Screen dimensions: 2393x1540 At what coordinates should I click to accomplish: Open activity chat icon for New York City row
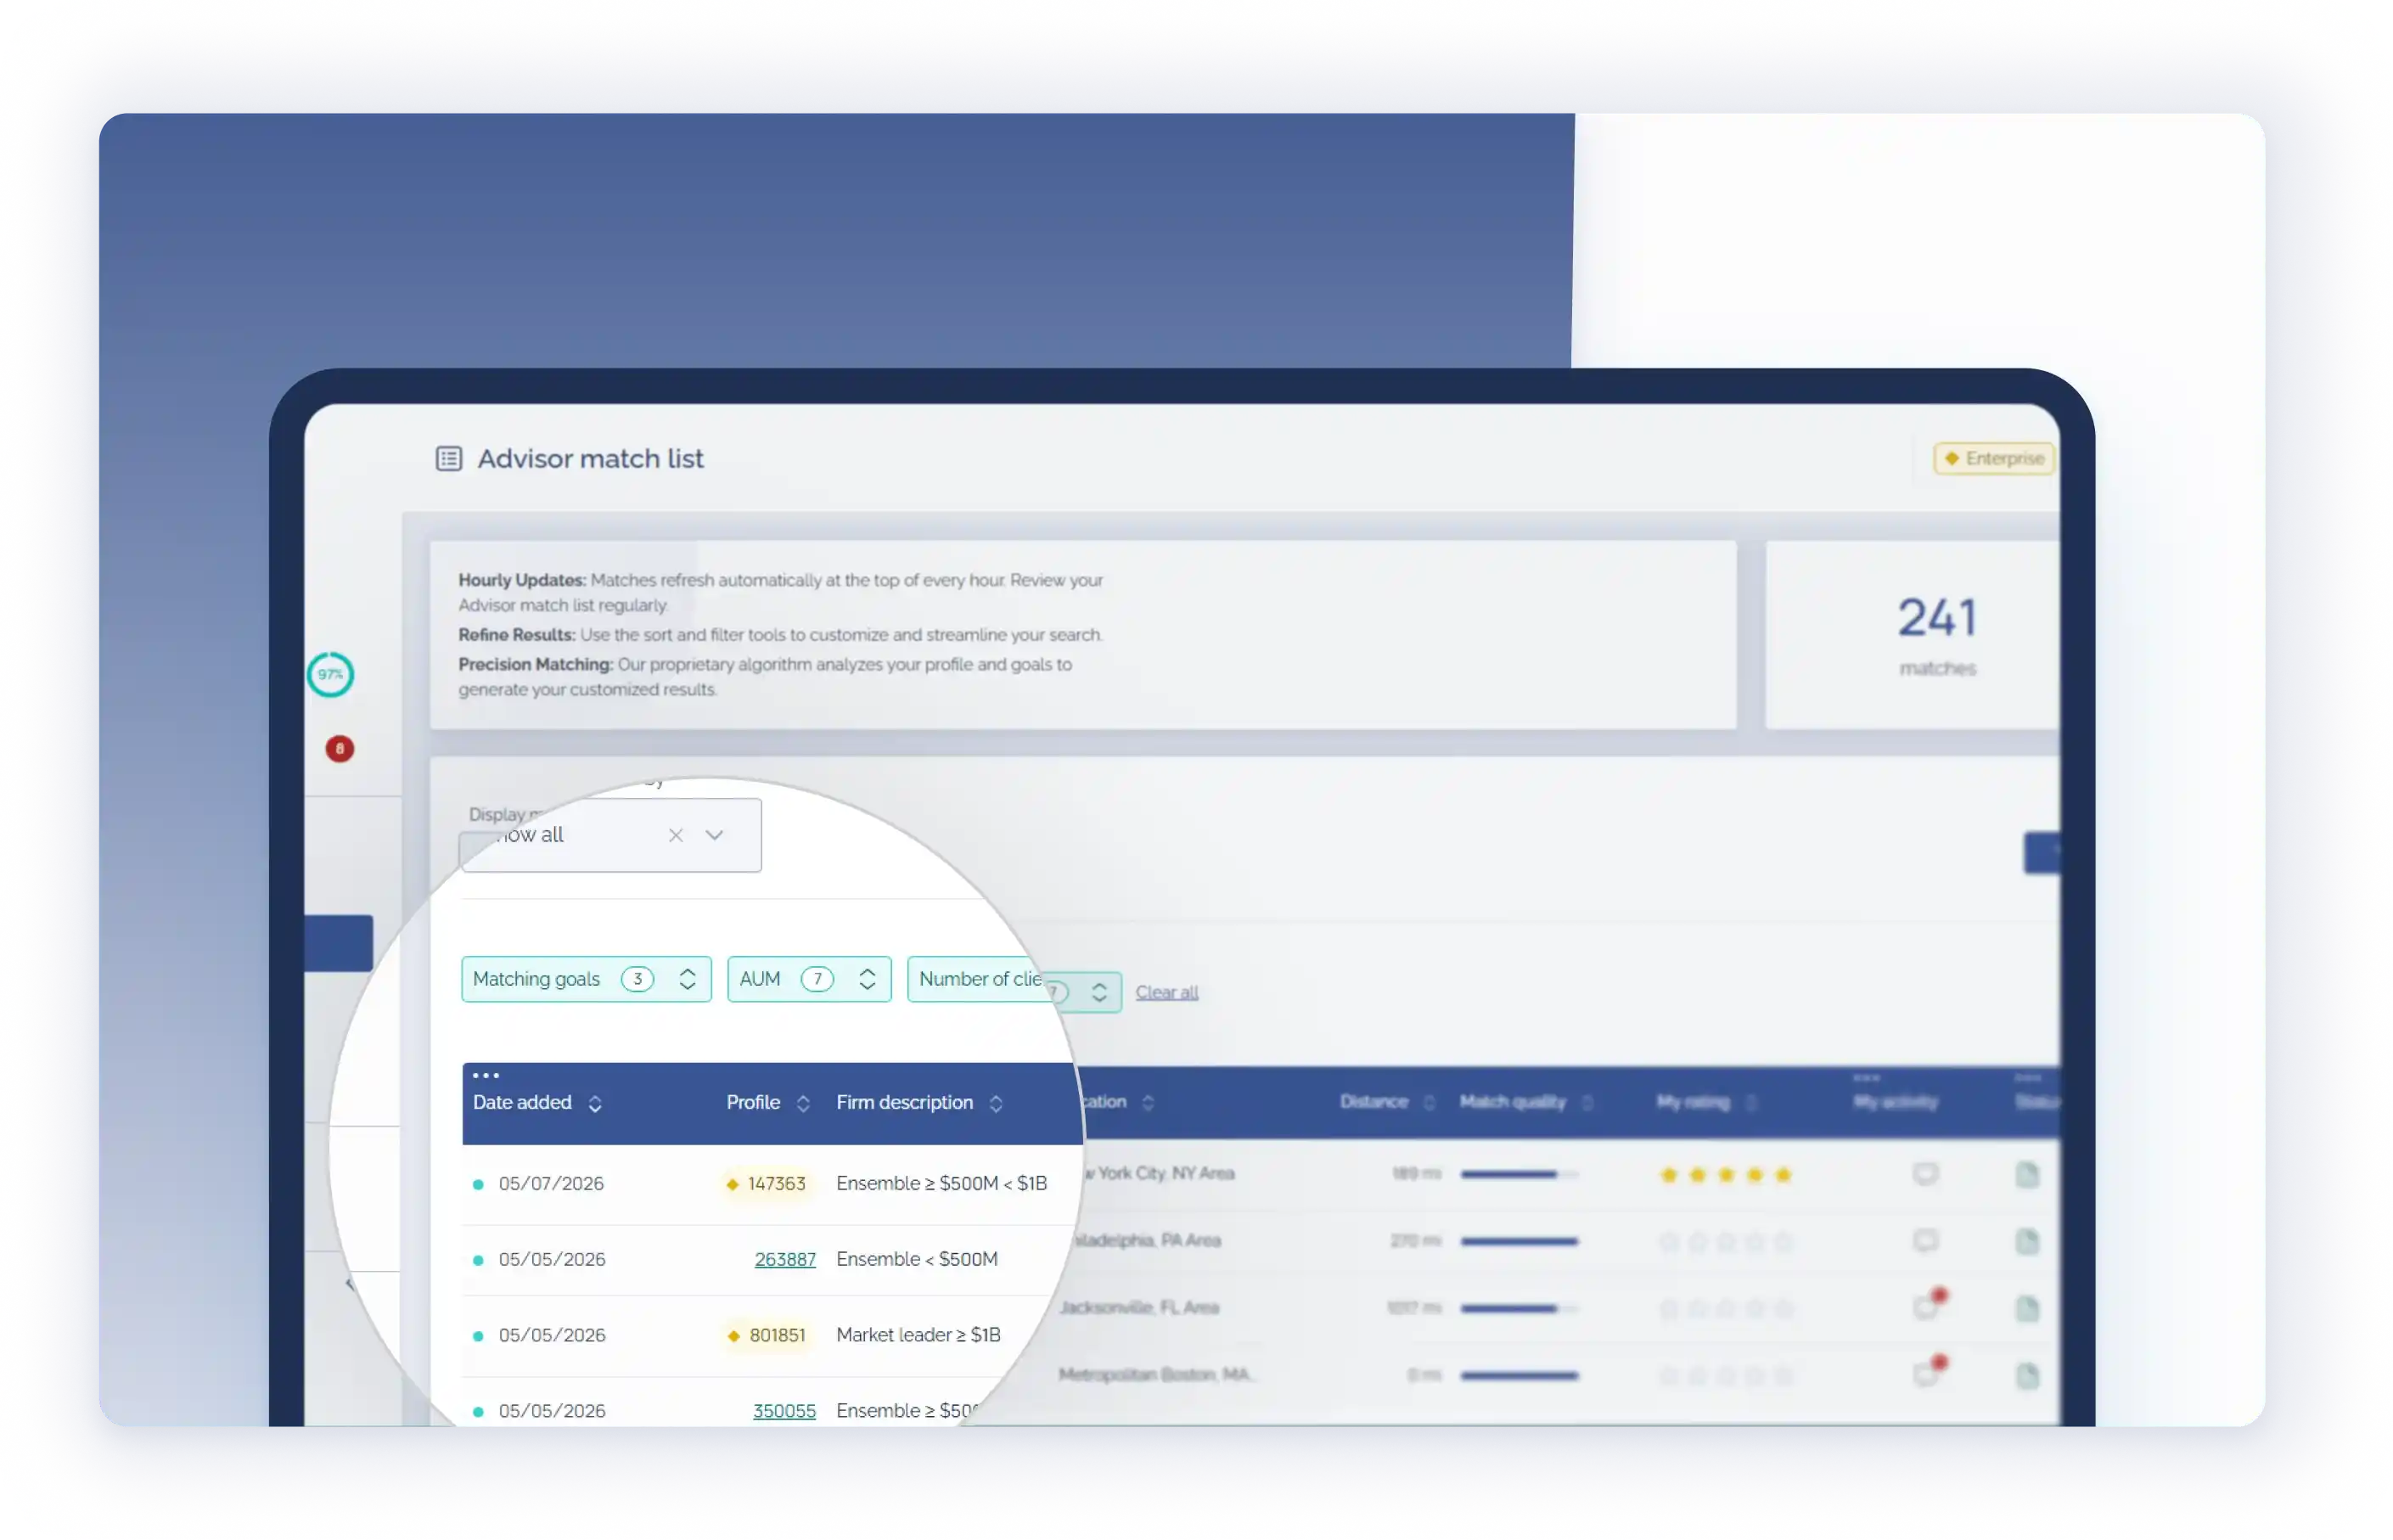click(x=1925, y=1174)
